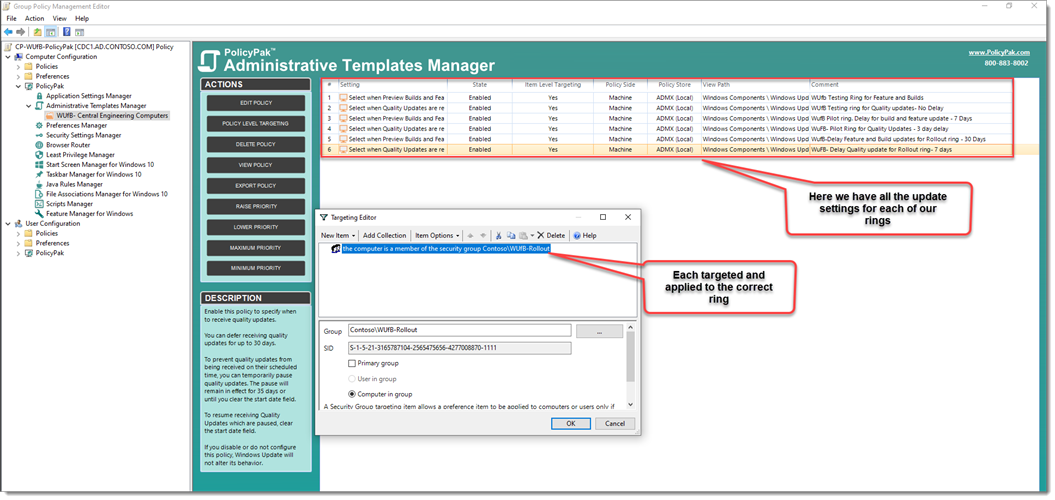Click the Item Level Targeting column header

pyautogui.click(x=552, y=85)
